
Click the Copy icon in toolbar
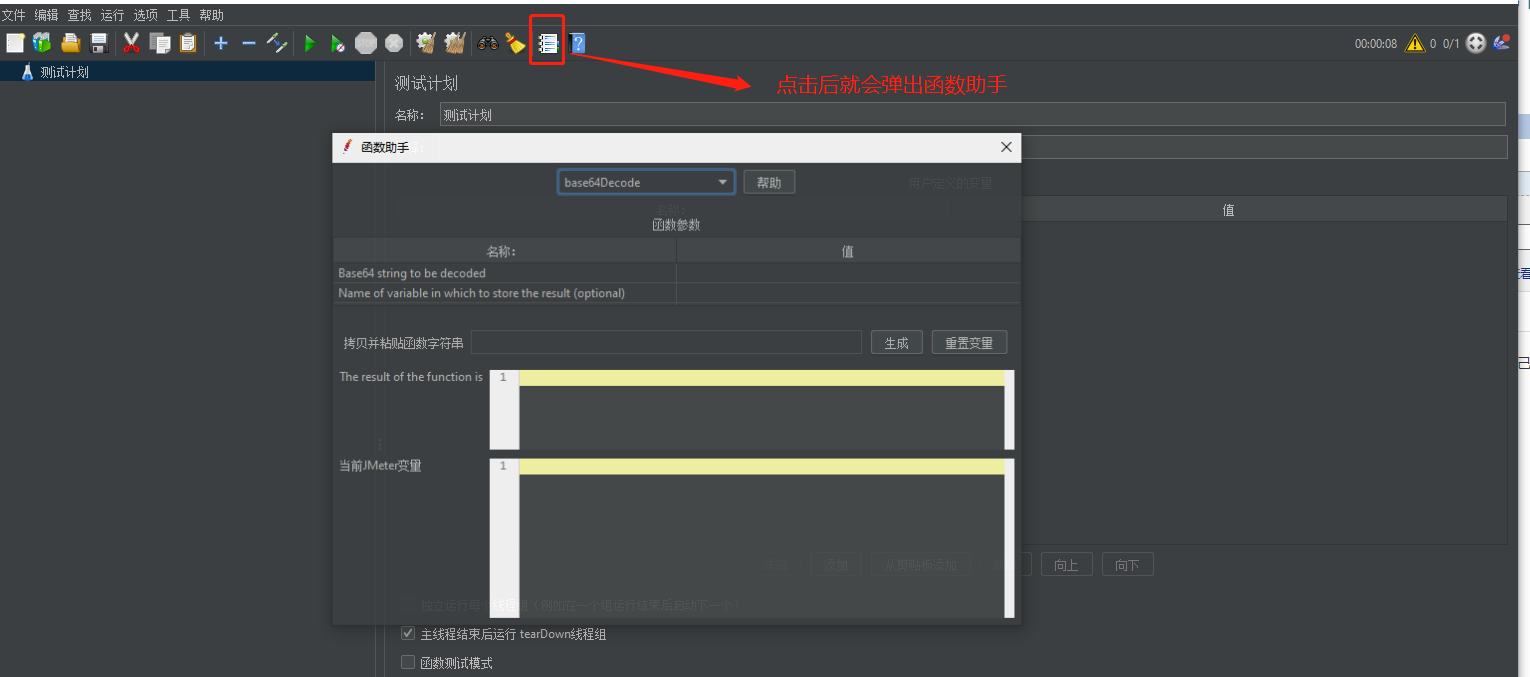[x=160, y=43]
